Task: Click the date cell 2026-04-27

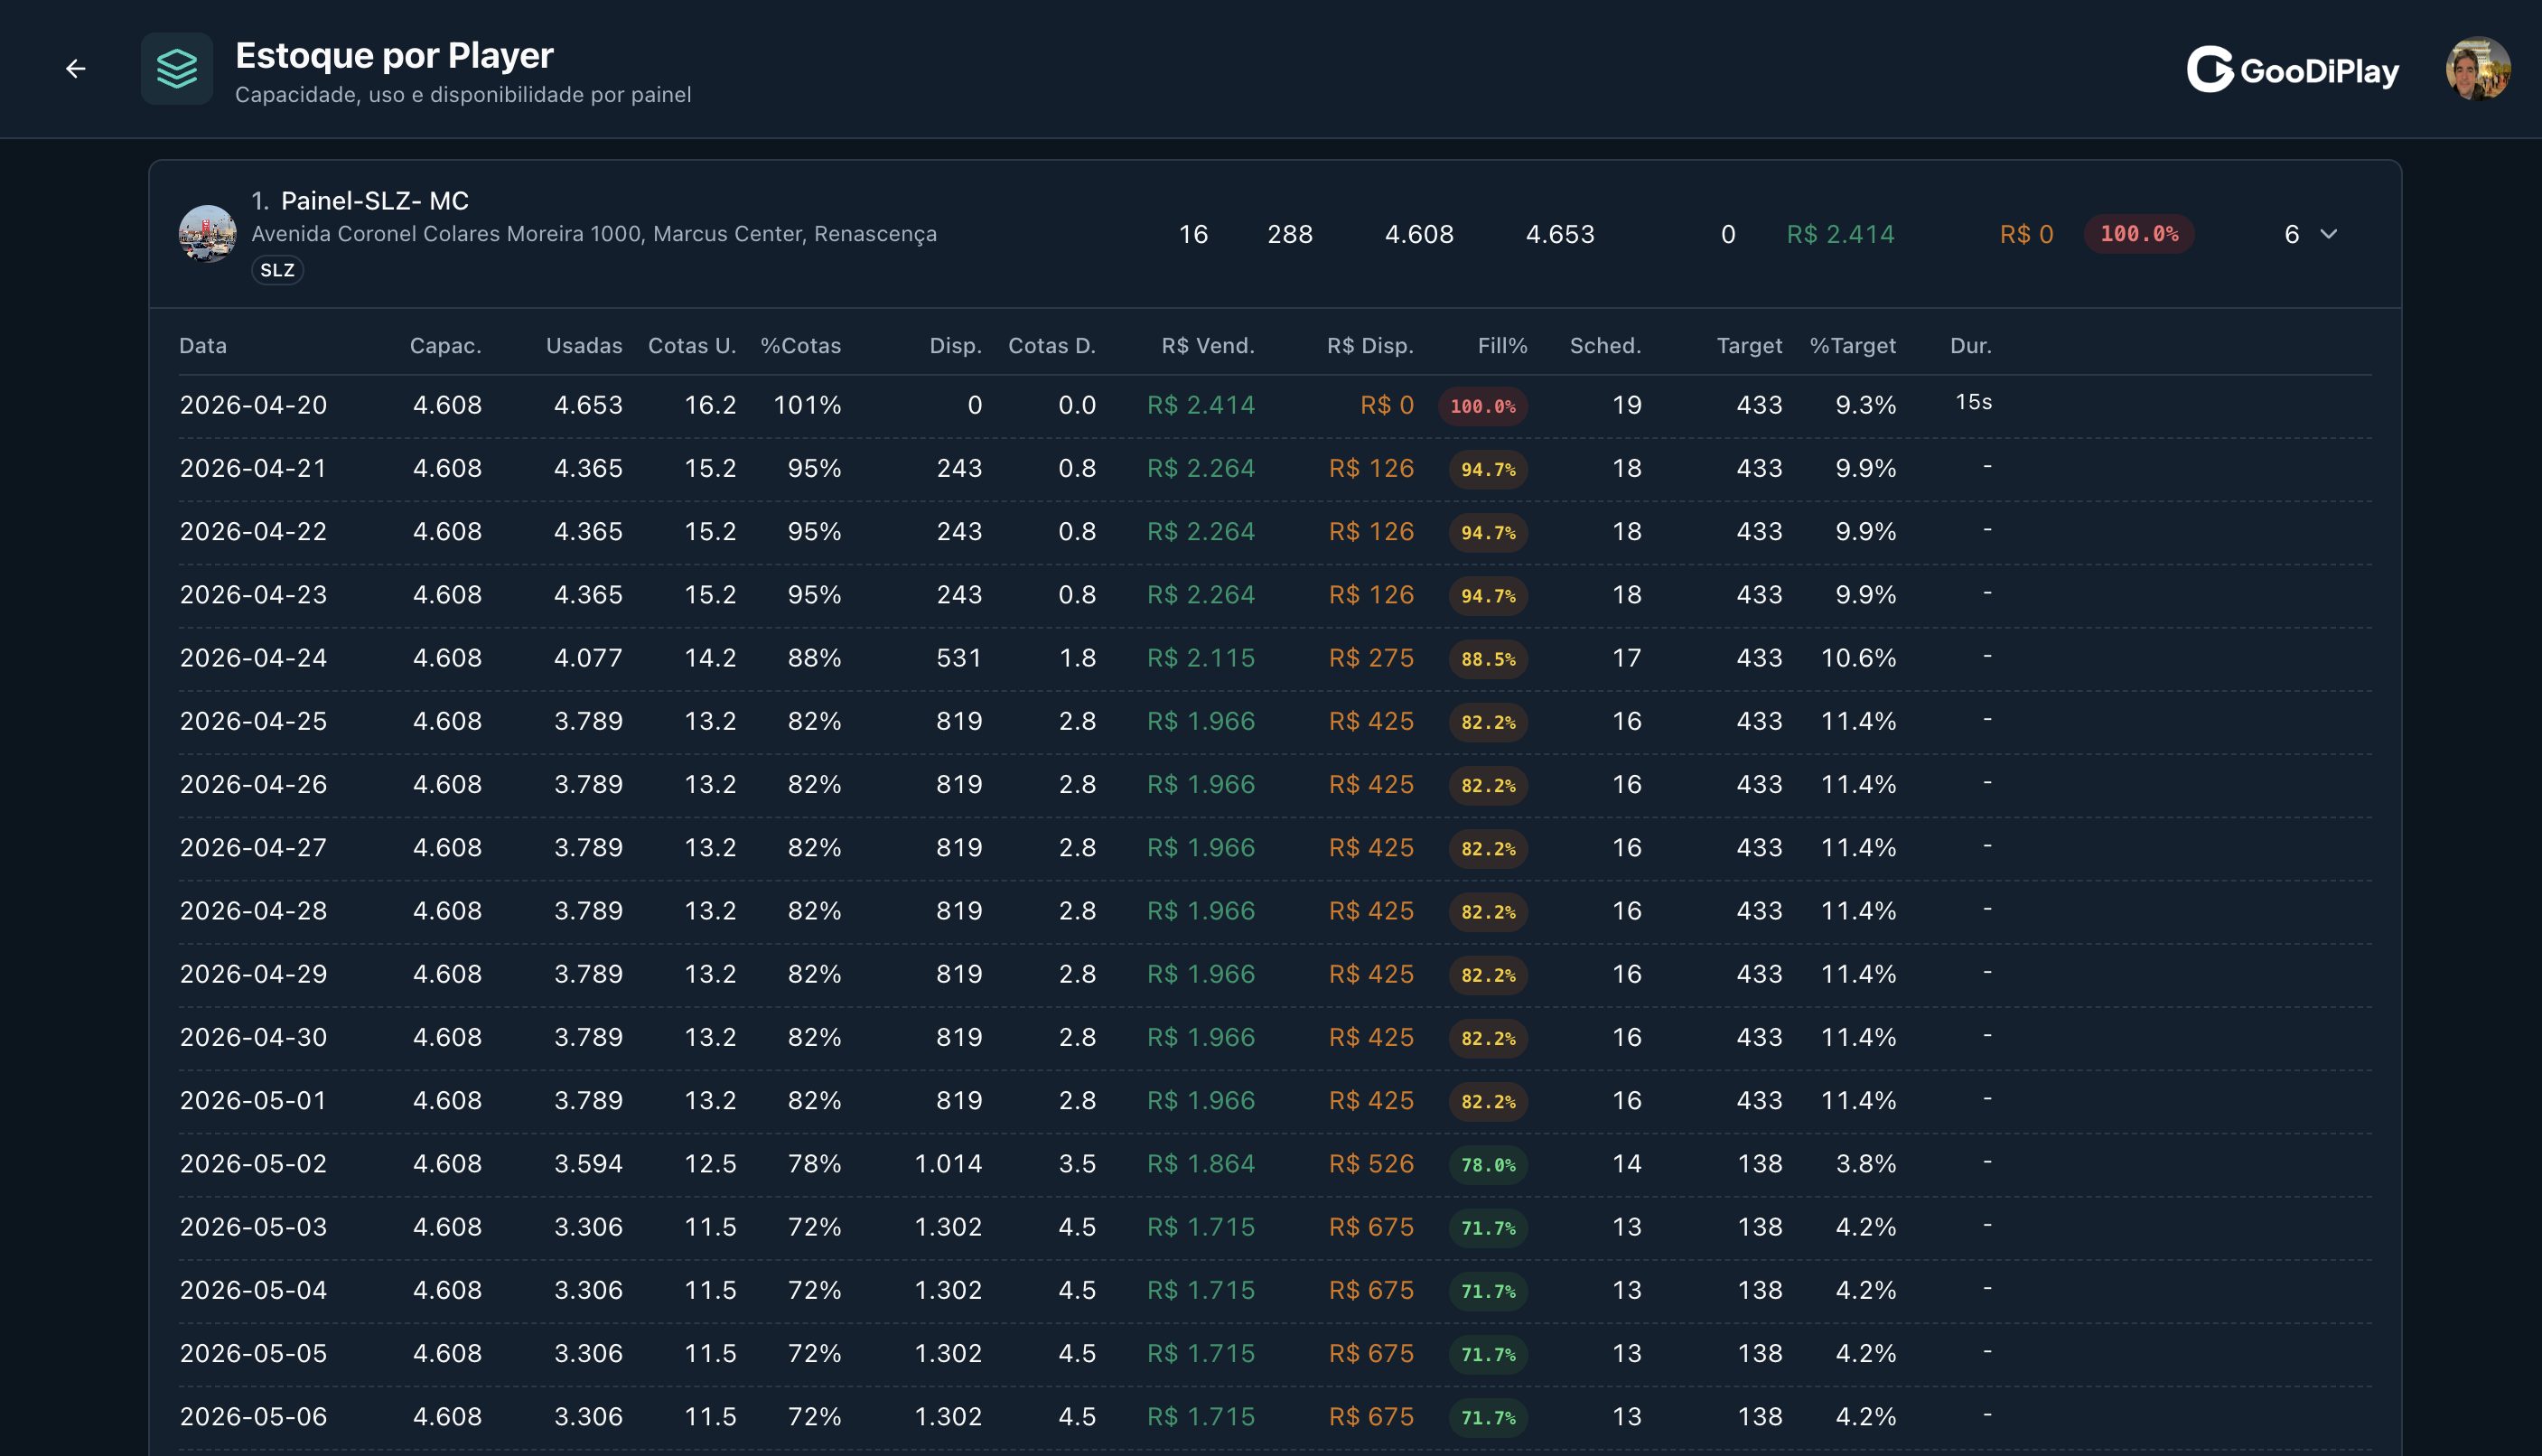Action: (x=254, y=847)
